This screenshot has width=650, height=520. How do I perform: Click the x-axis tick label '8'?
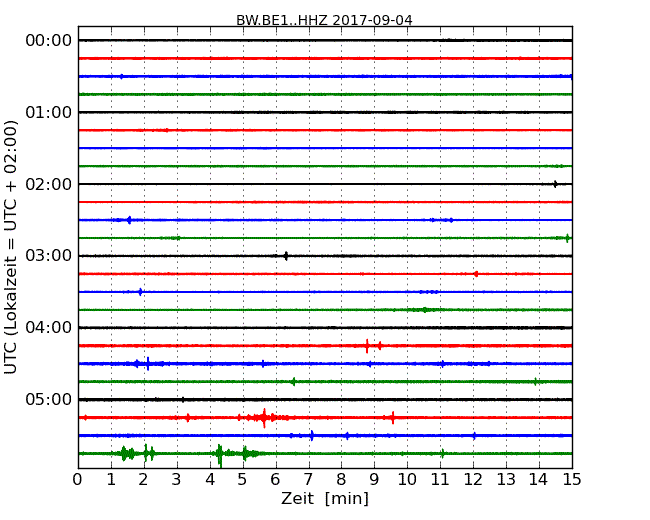pos(342,479)
